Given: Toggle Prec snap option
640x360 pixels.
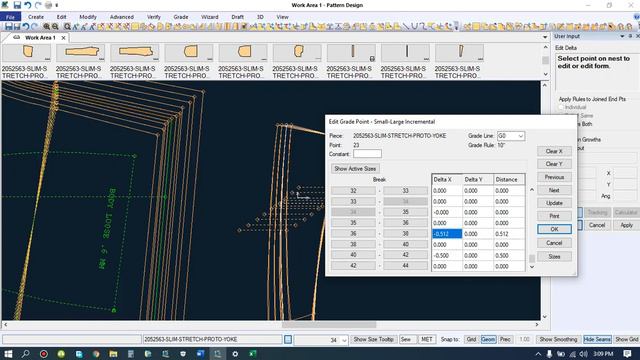Looking at the screenshot, I should click(x=505, y=340).
